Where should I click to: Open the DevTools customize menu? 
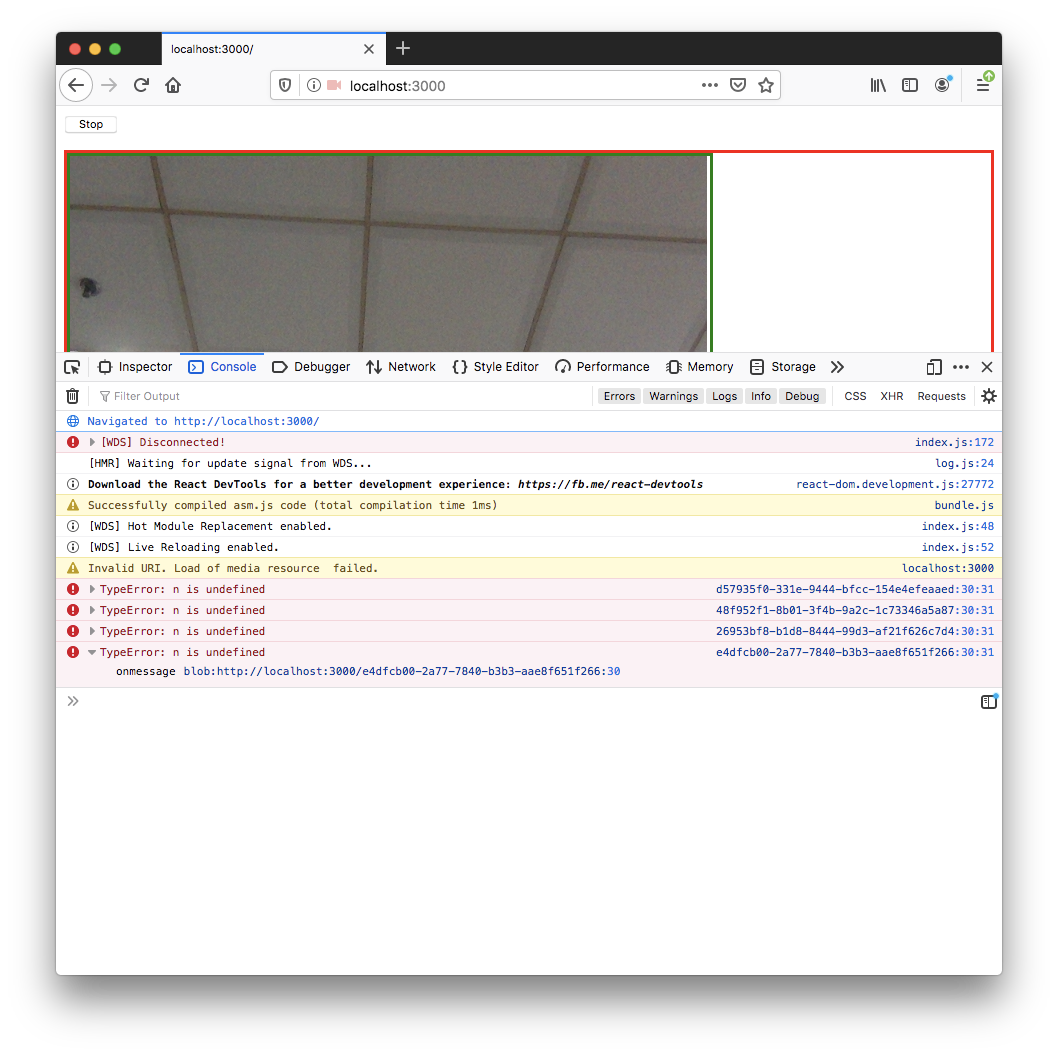(960, 367)
